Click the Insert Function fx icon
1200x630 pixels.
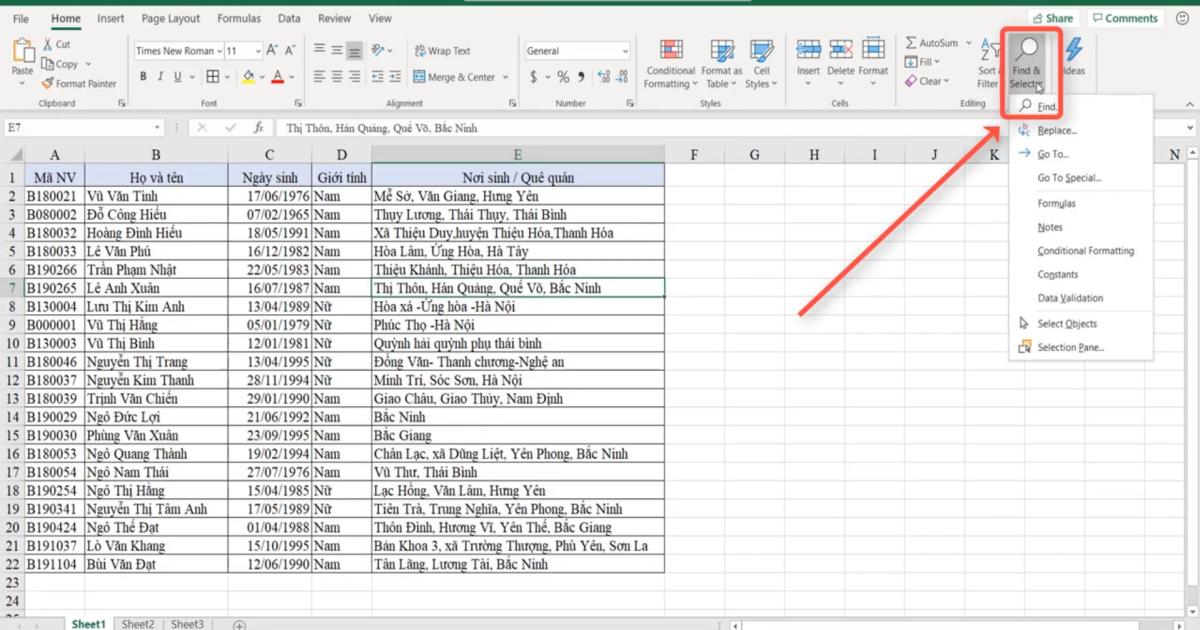[258, 128]
